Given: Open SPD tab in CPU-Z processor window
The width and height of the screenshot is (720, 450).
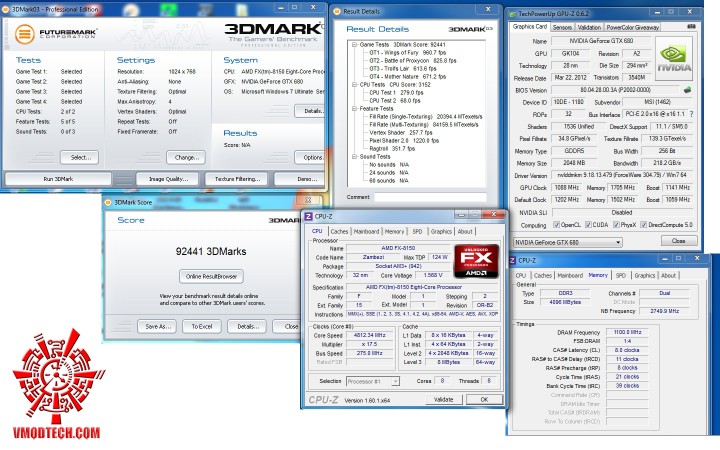Looking at the screenshot, I should coord(417,231).
